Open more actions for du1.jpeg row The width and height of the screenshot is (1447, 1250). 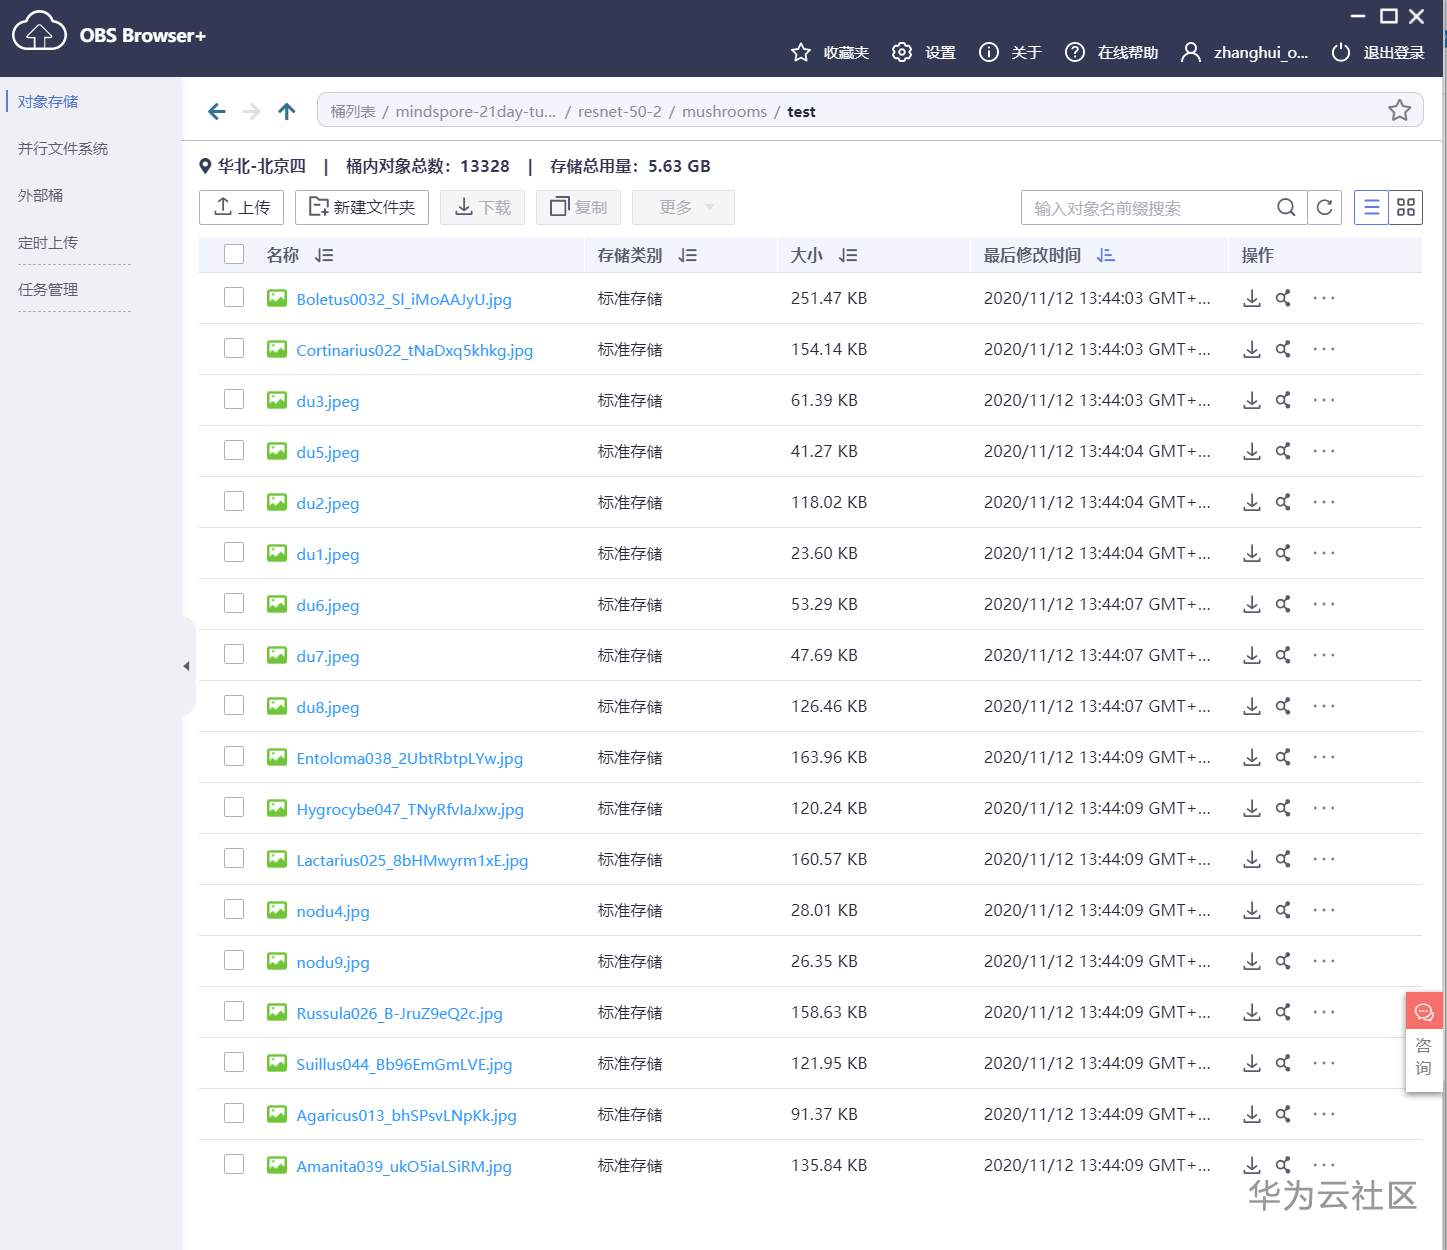coord(1323,553)
